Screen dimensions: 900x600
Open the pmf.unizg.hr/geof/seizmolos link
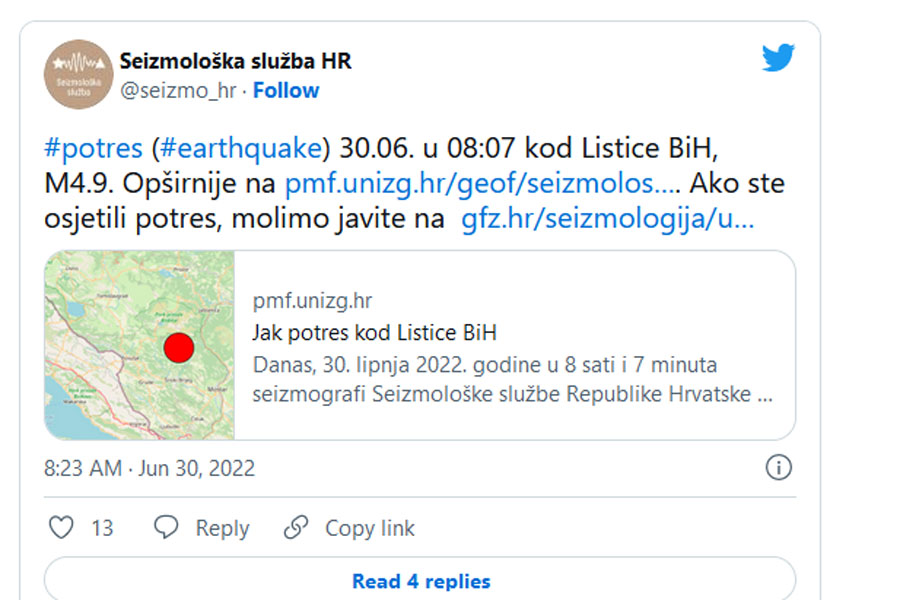point(482,184)
